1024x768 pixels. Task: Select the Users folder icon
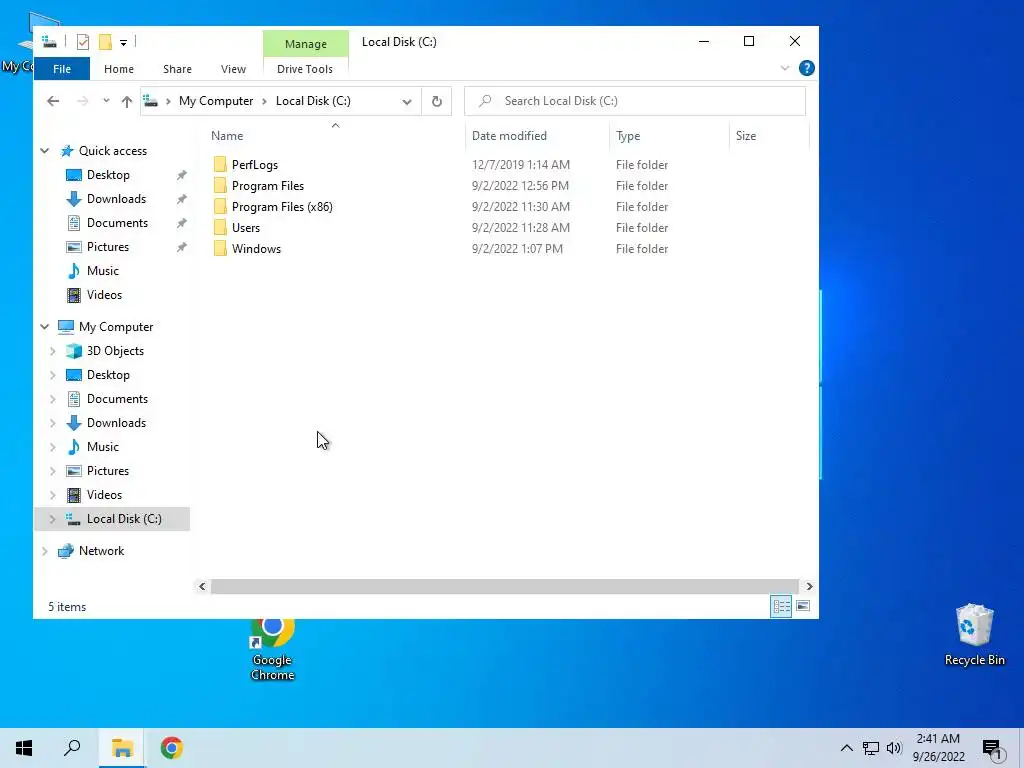220,227
